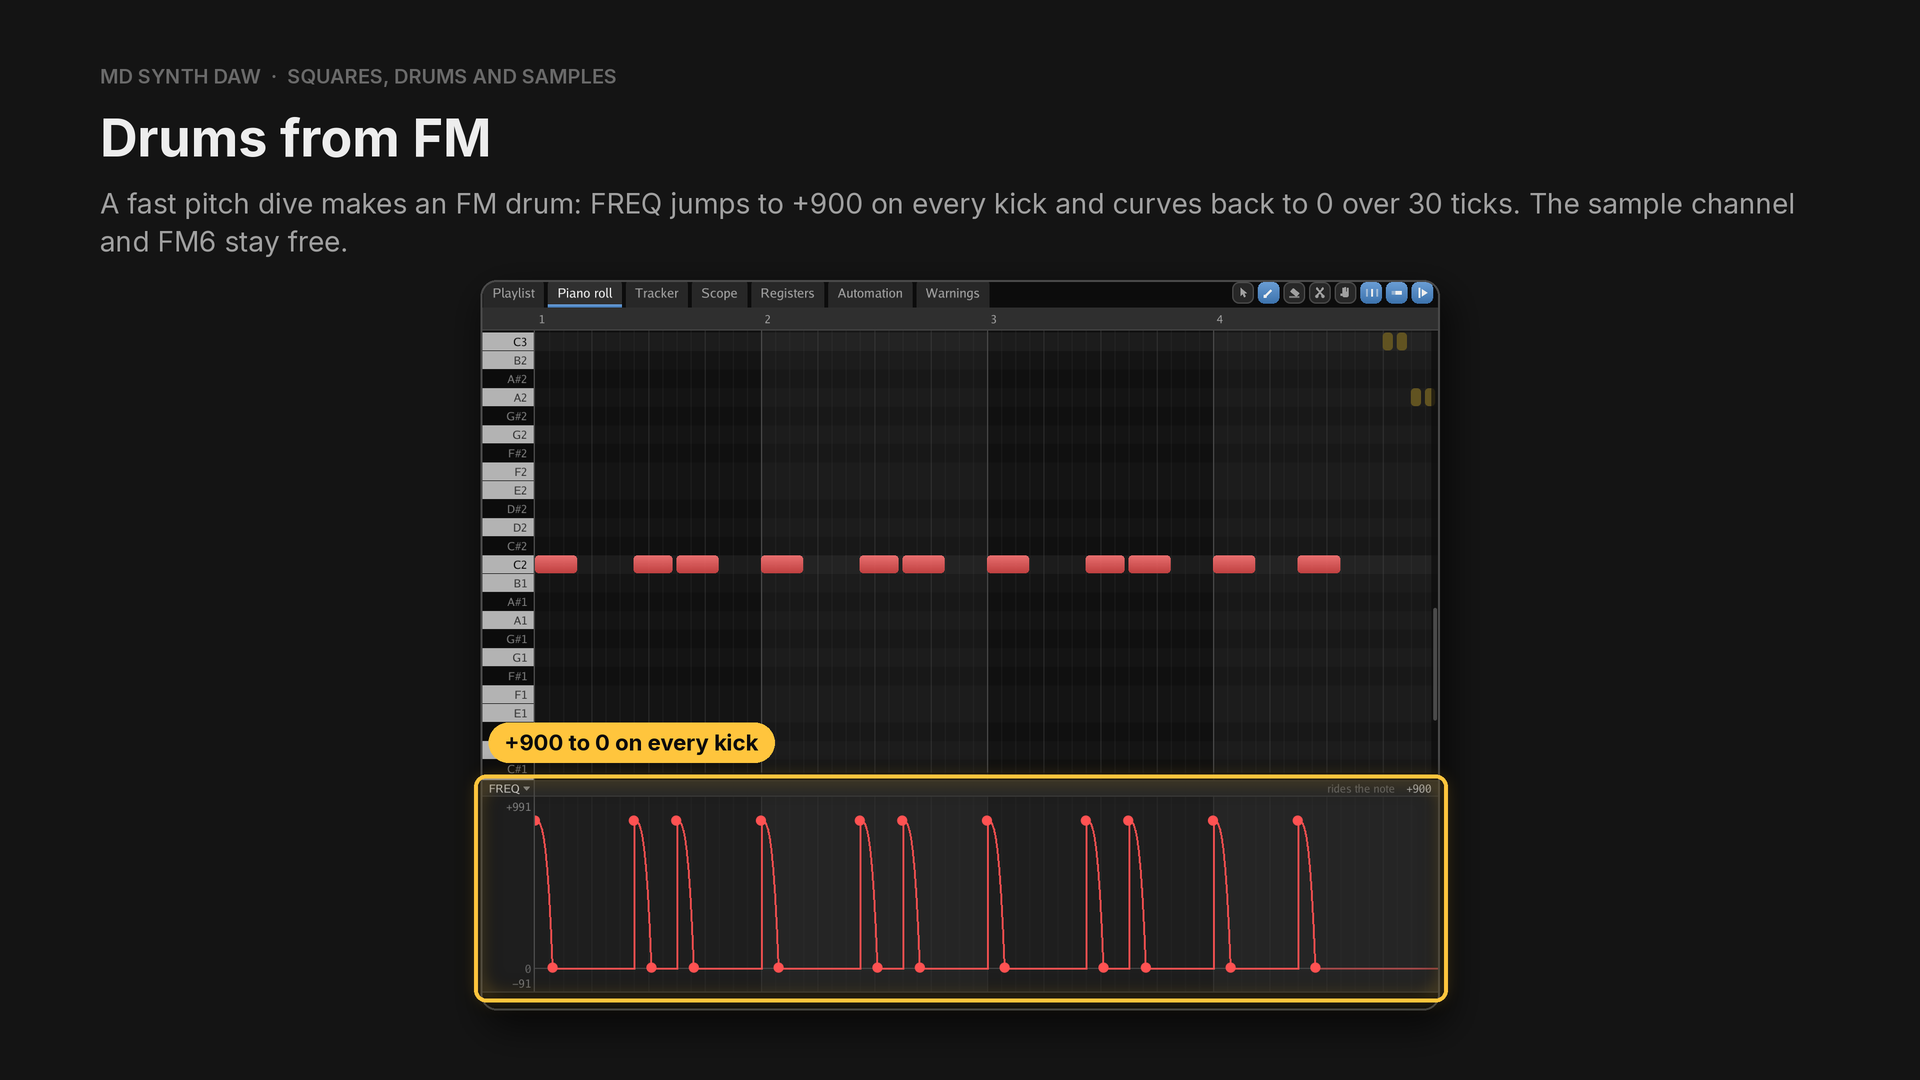Viewport: 1920px width, 1080px height.
Task: Pick the hand pan tool
Action: tap(1345, 293)
